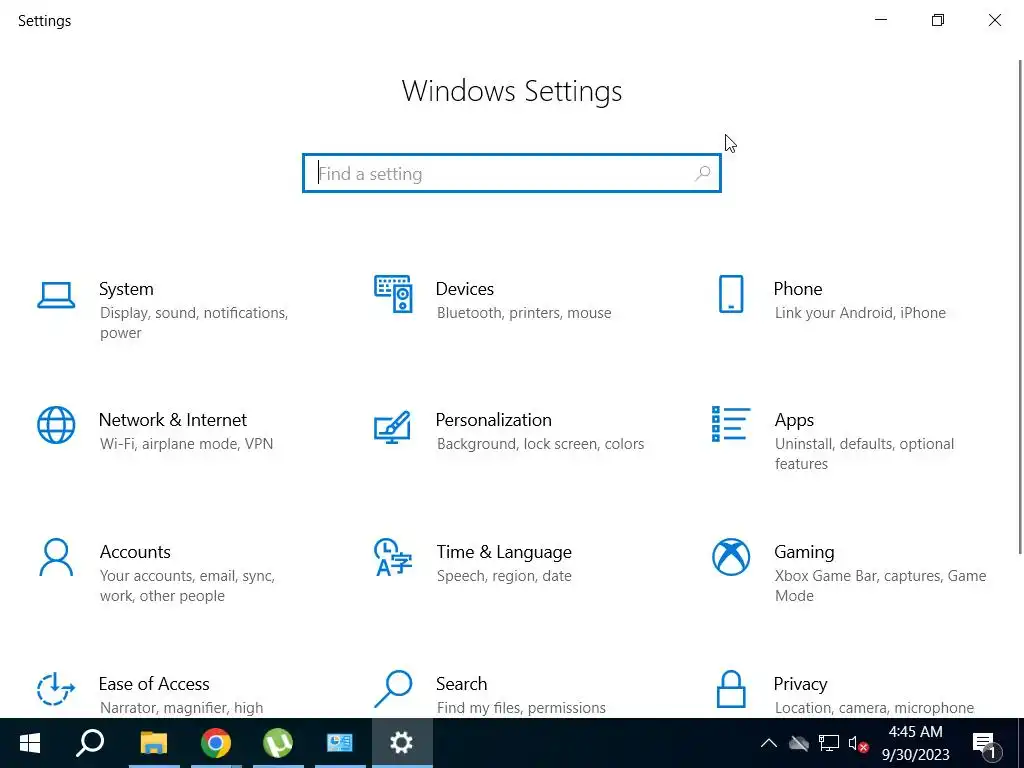This screenshot has height=768, width=1024.
Task: Open the Devices keyboard-speaker icon
Action: (x=393, y=294)
